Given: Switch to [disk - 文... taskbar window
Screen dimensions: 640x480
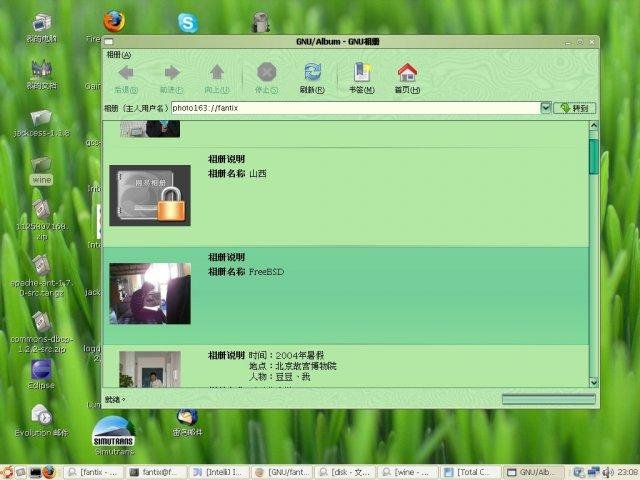Looking at the screenshot, I should click(x=344, y=472).
